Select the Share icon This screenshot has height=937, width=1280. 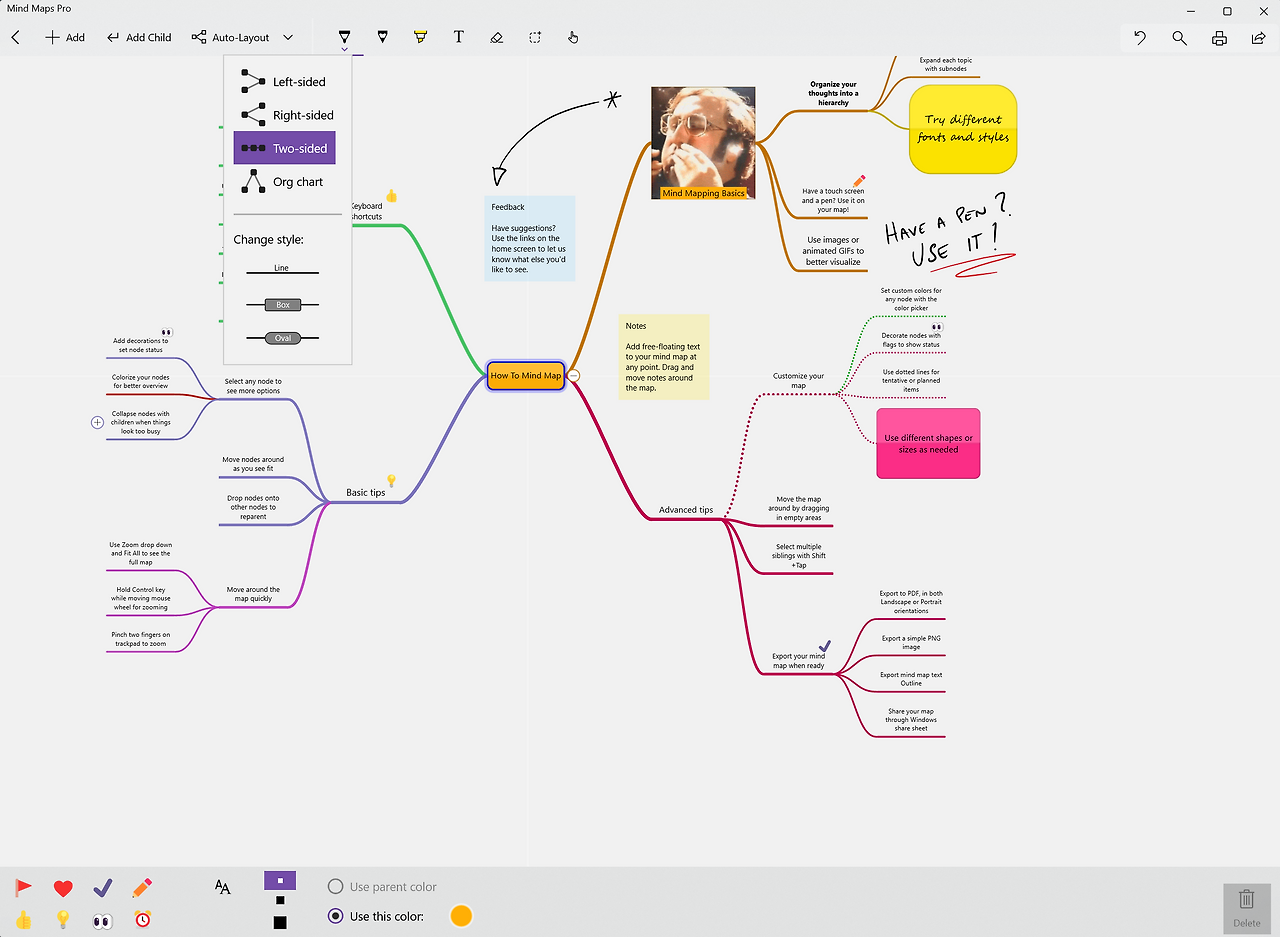(x=1258, y=37)
